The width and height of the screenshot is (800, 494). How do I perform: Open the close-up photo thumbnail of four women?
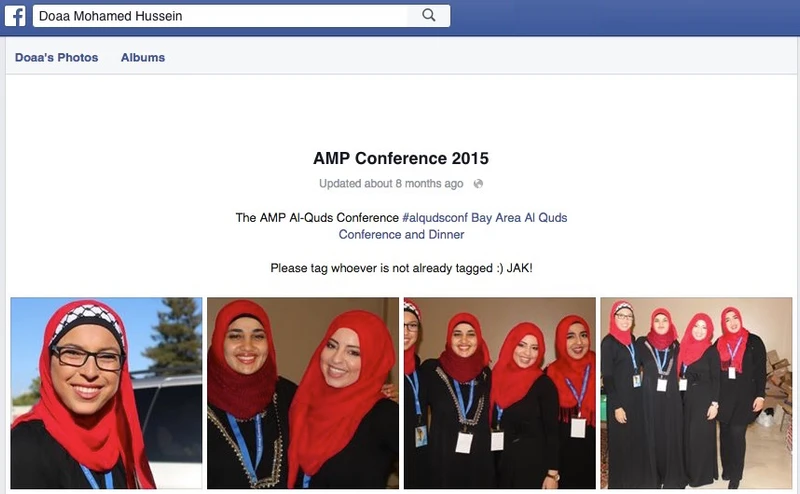click(499, 393)
